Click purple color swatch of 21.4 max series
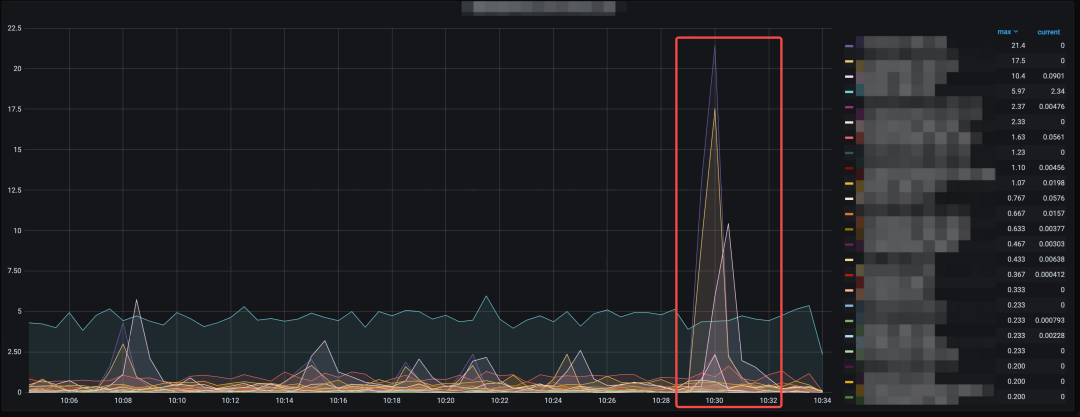The height and width of the screenshot is (417, 1080). click(x=849, y=46)
